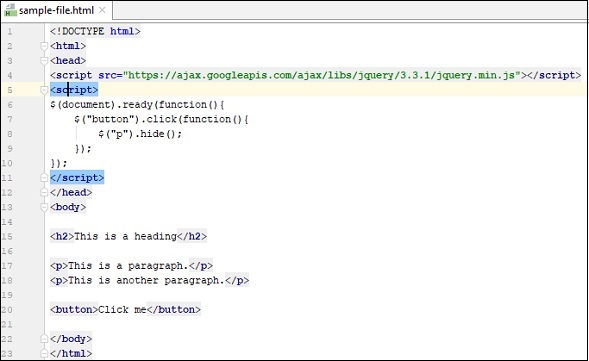Click the opening <html> tag

(68, 46)
